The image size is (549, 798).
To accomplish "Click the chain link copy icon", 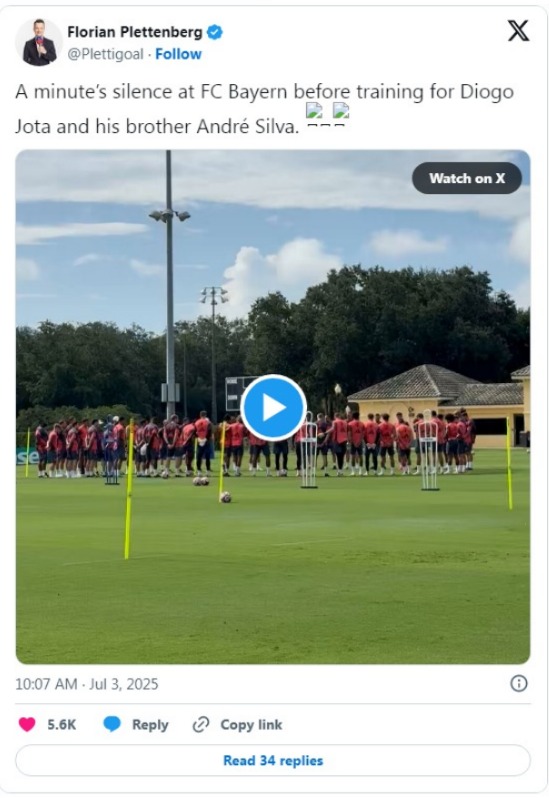I will pyautogui.click(x=201, y=725).
